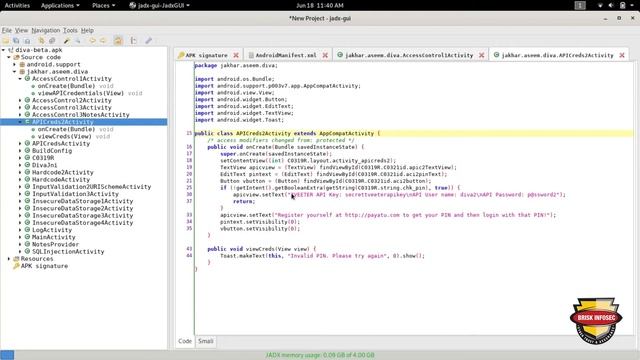This screenshot has width=640, height=360.
Task: Click the key icon beside APK signature in the tree
Action: 16,266
